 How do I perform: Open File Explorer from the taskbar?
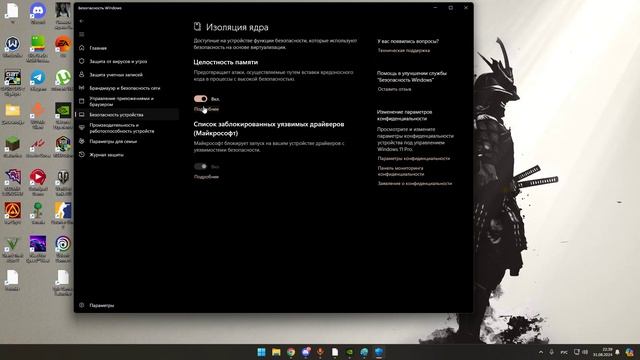276,352
